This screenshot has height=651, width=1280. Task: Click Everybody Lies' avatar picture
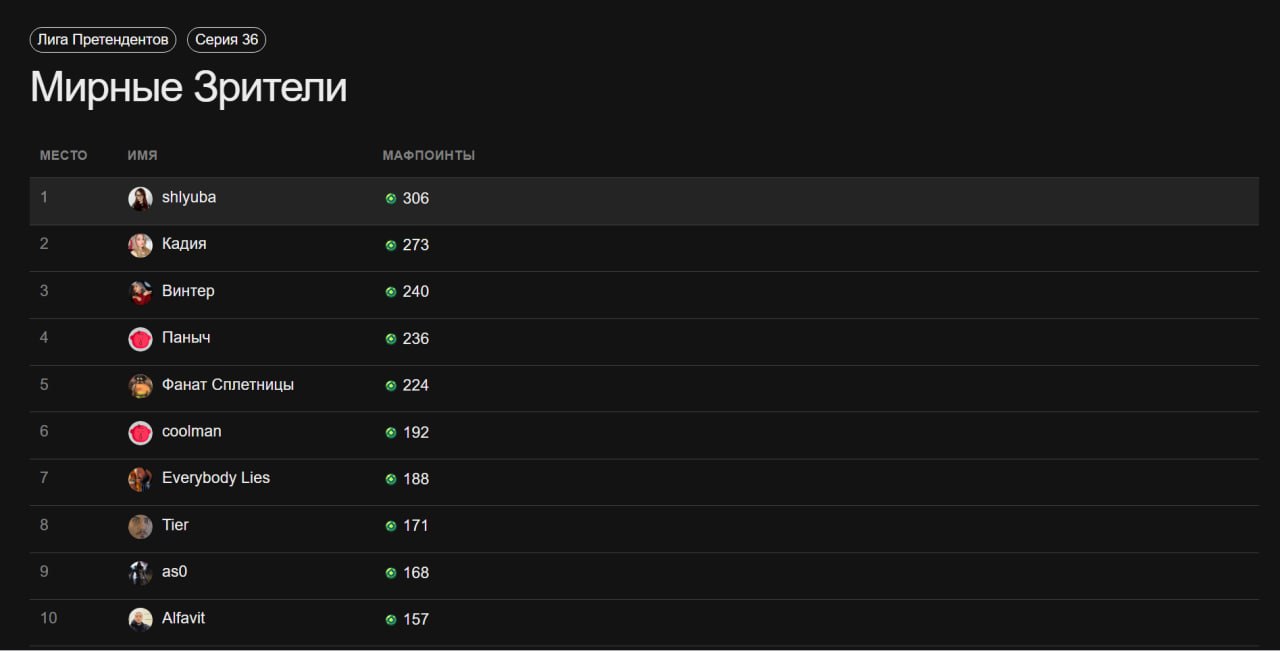point(140,479)
